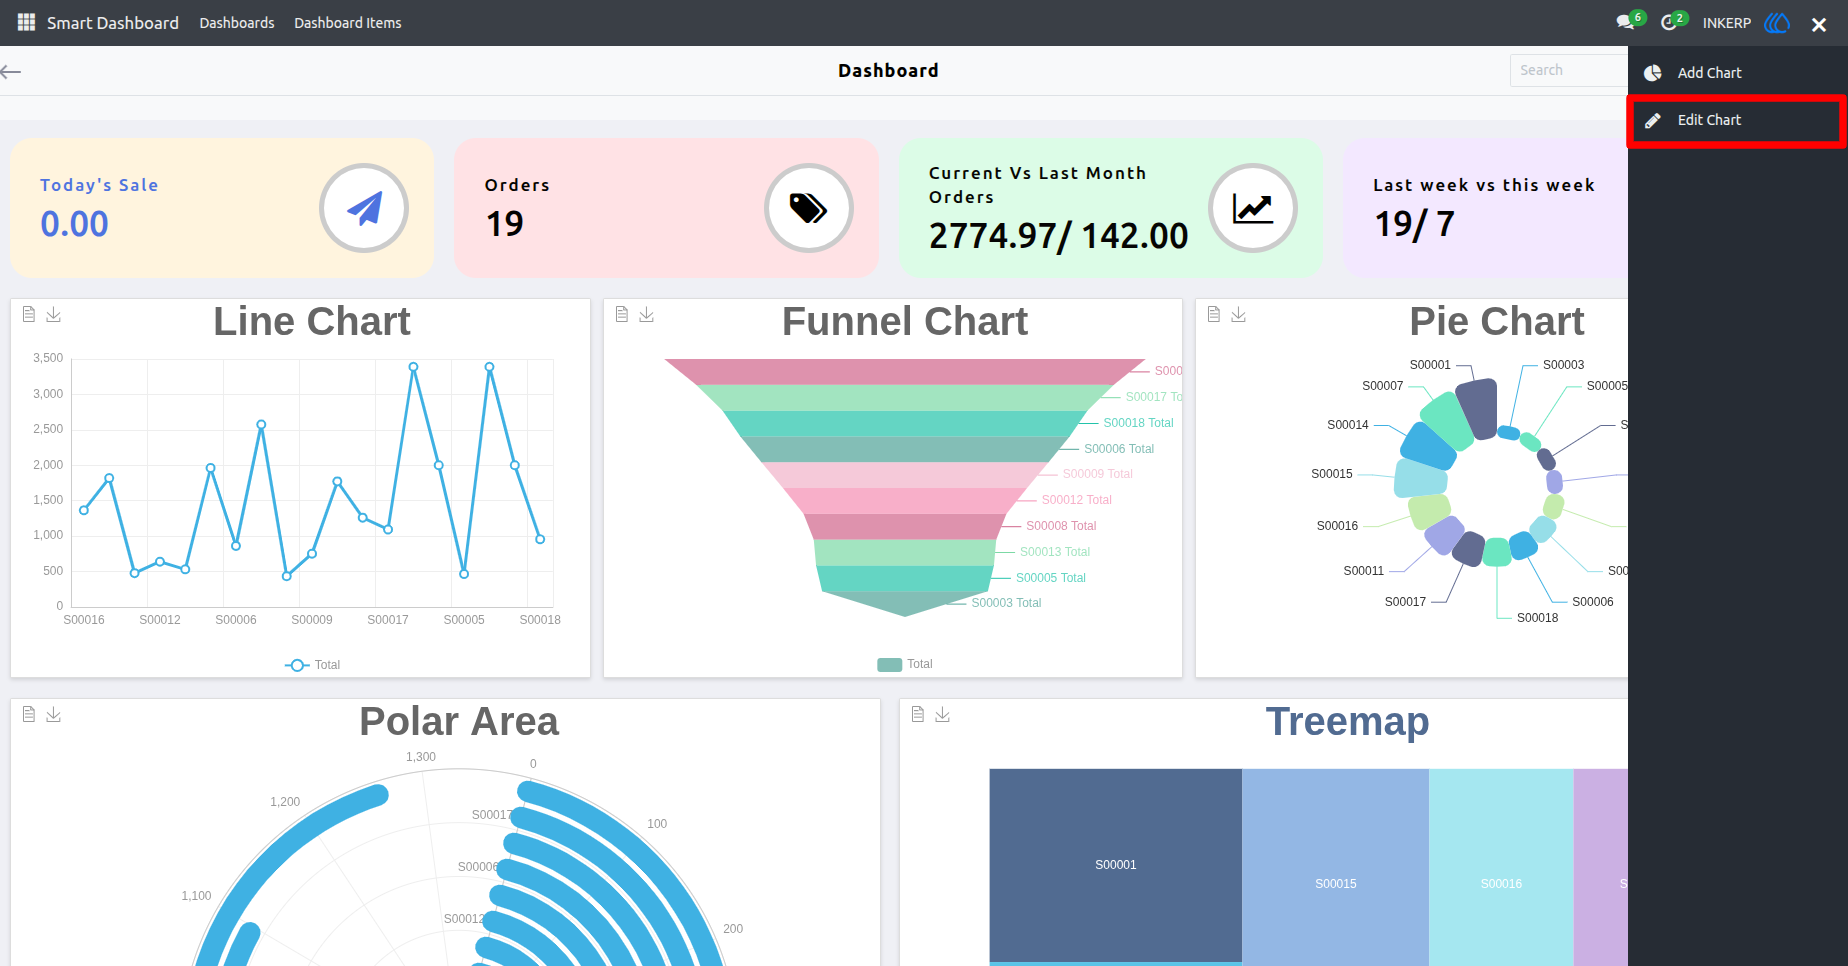This screenshot has height=966, width=1848.
Task: Select the S00015 block in the Treemap
Action: click(x=1336, y=867)
